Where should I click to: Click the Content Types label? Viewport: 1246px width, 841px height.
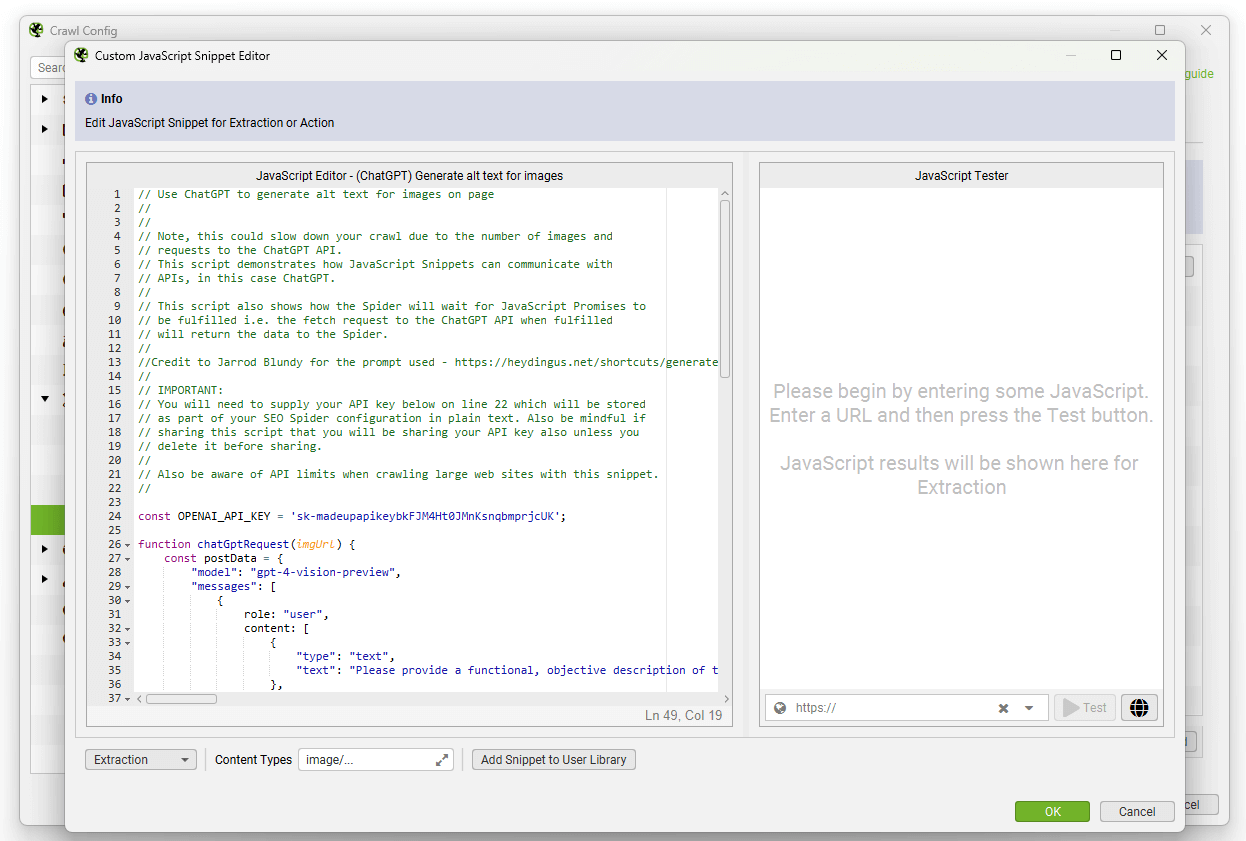[x=253, y=760]
